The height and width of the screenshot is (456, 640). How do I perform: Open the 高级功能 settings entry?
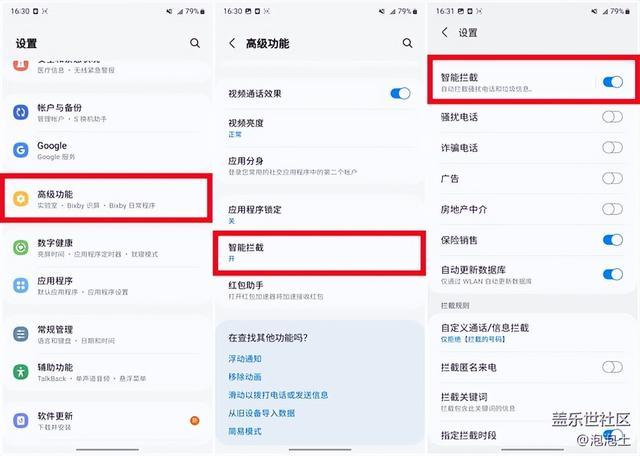point(107,199)
